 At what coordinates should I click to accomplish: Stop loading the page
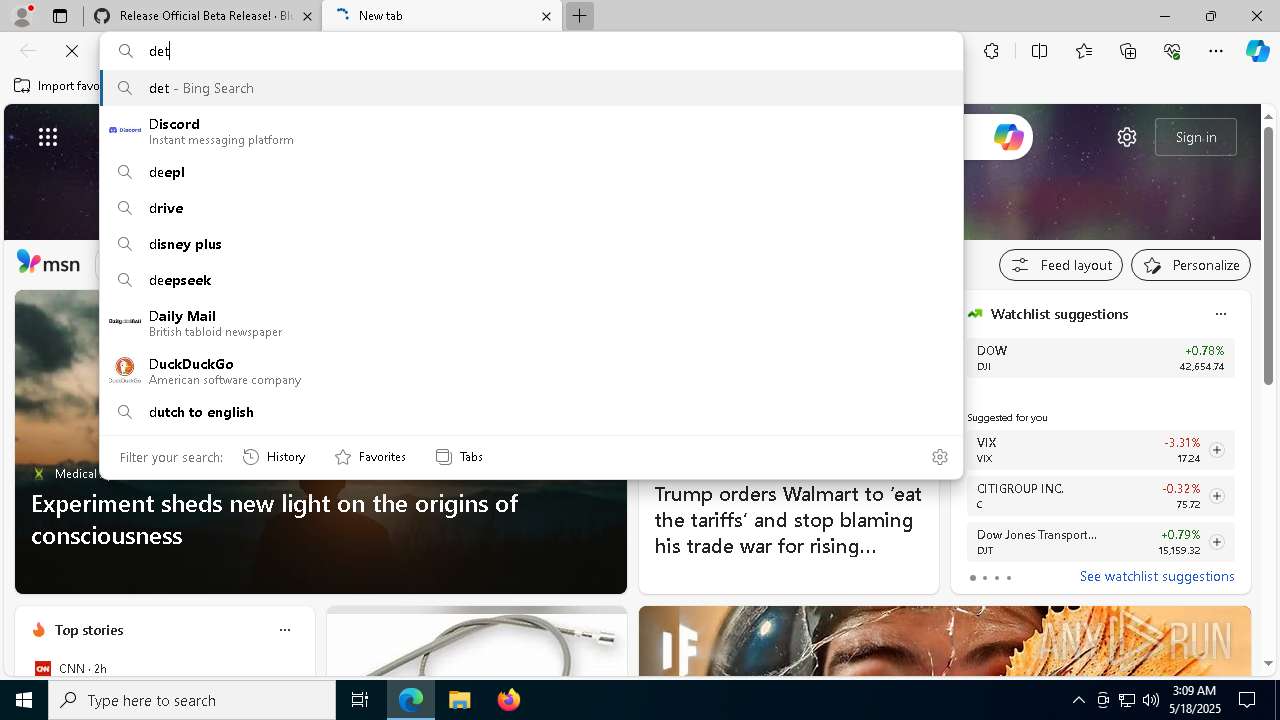(x=72, y=51)
